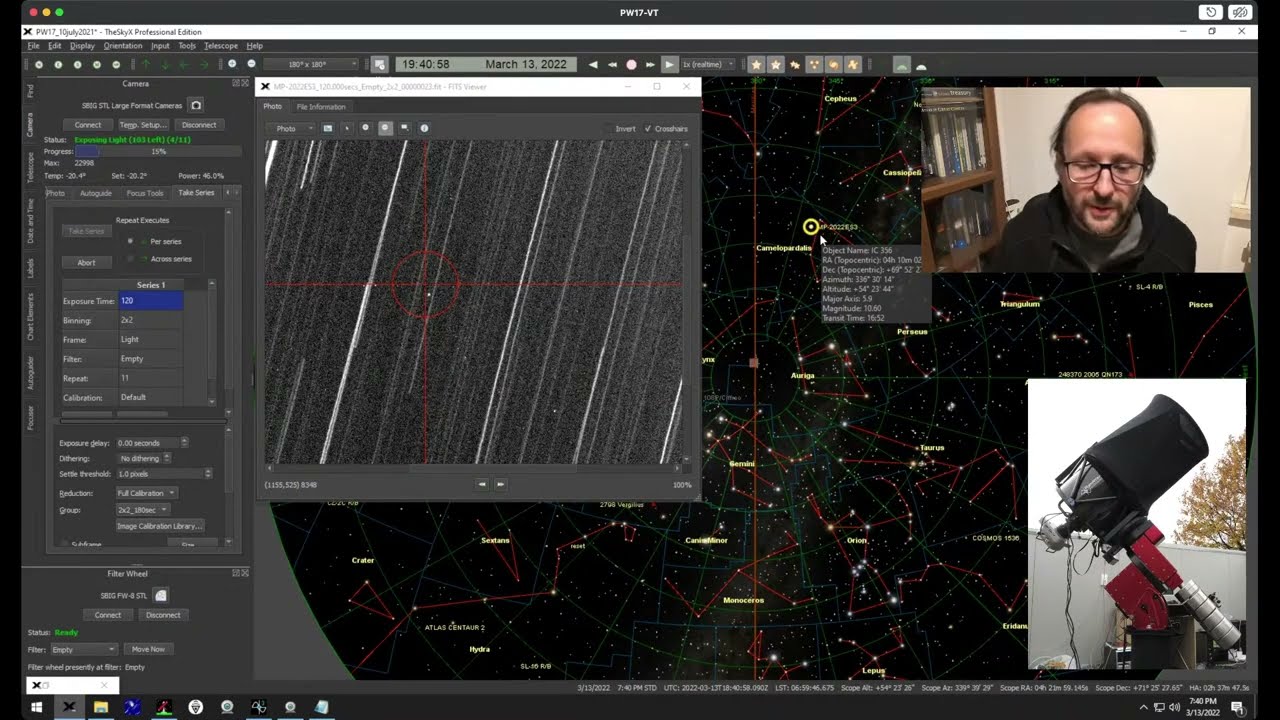Click the date and time calendar icon
This screenshot has width=1280, height=720.
(379, 64)
